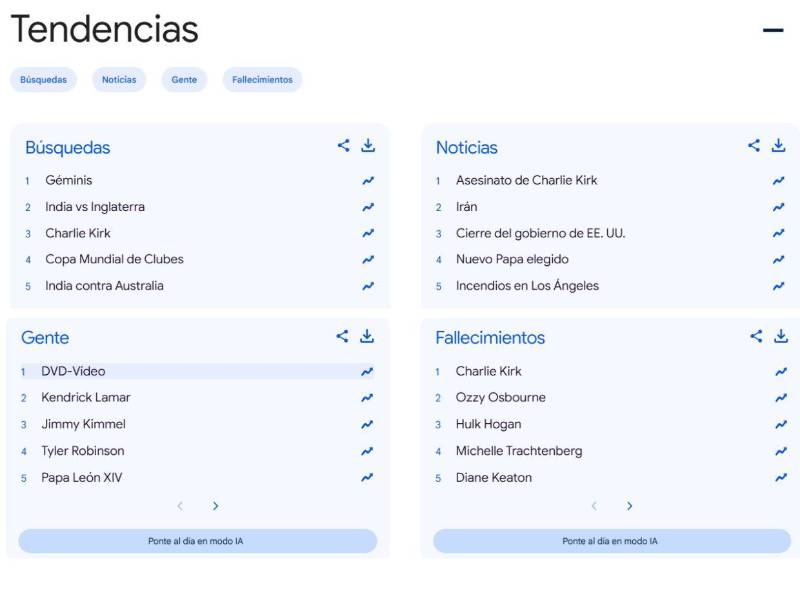Viewport: 800px width, 600px height.
Task: Click the download icon in the Búsquedas card
Action: [x=368, y=144]
